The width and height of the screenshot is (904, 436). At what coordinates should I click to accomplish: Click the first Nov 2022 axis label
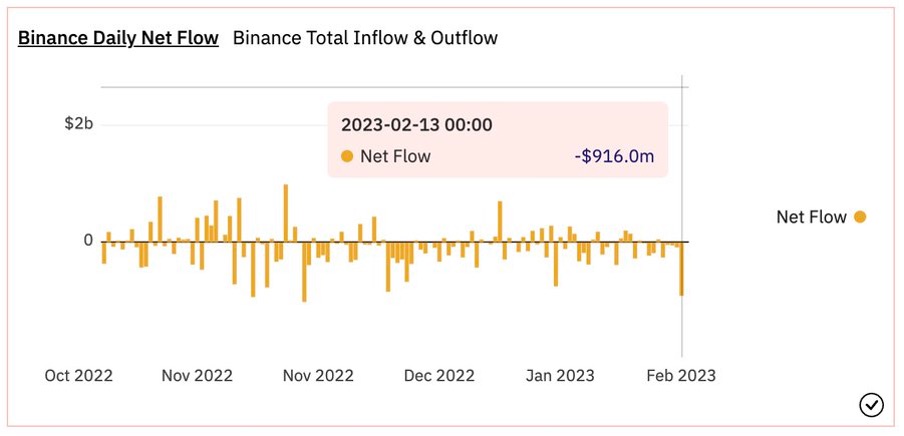coord(197,376)
